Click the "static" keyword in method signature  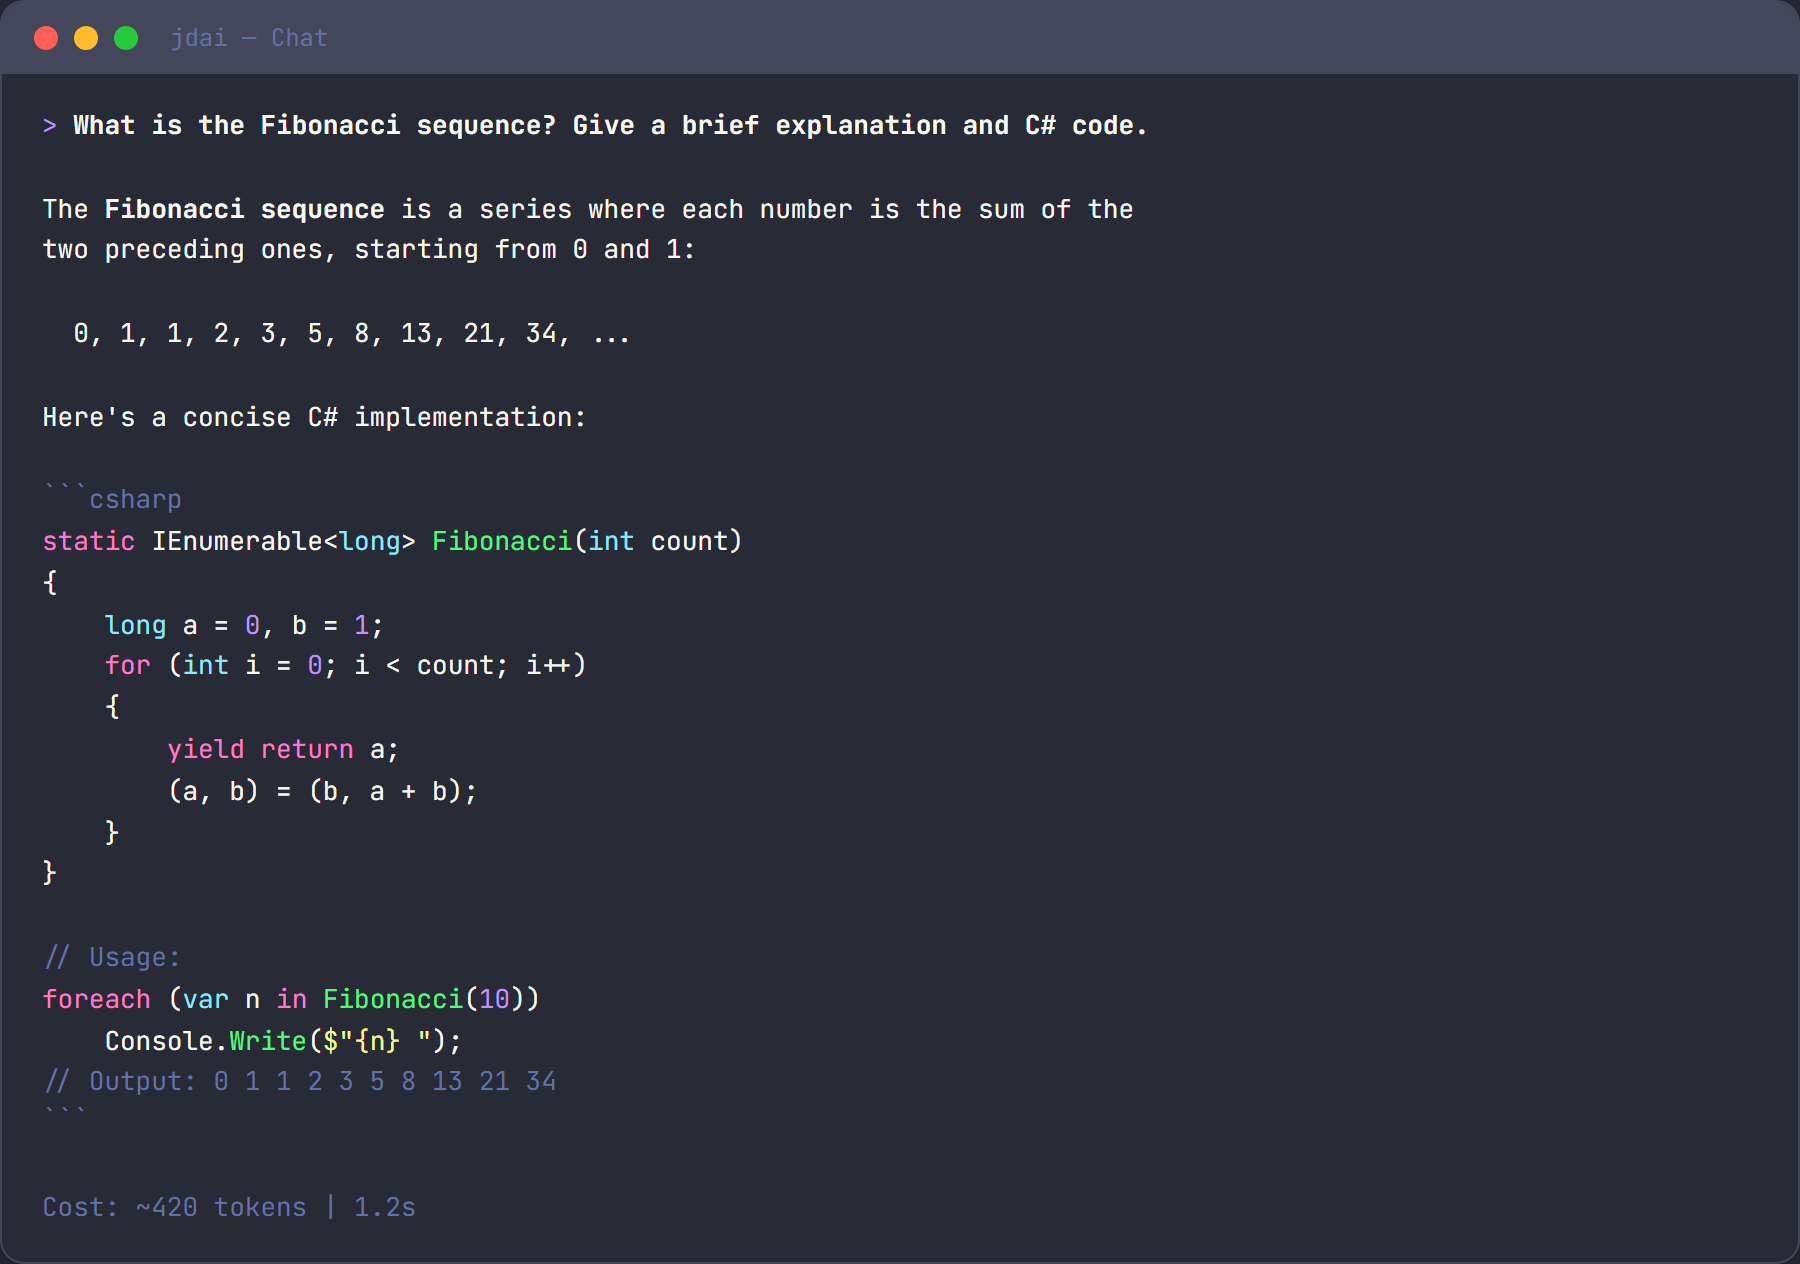point(88,542)
